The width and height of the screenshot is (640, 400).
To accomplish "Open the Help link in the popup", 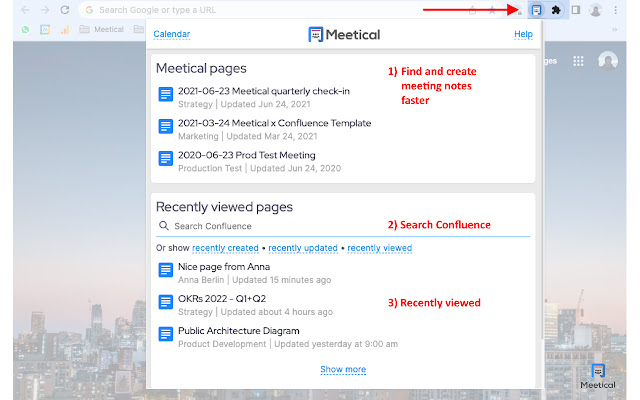I will [523, 34].
